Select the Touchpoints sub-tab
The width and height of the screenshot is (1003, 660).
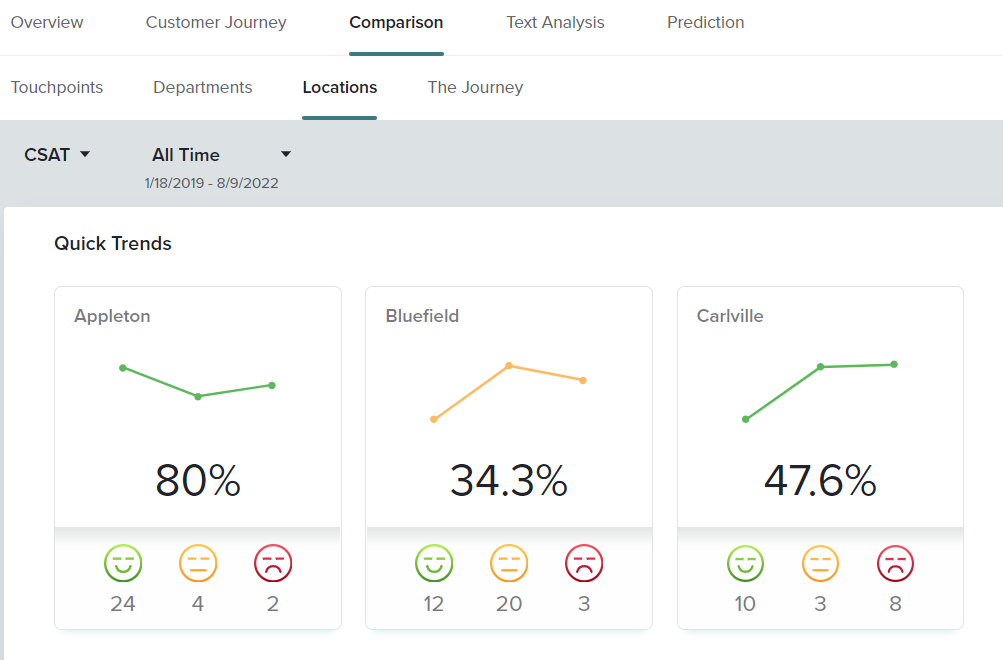[x=57, y=87]
